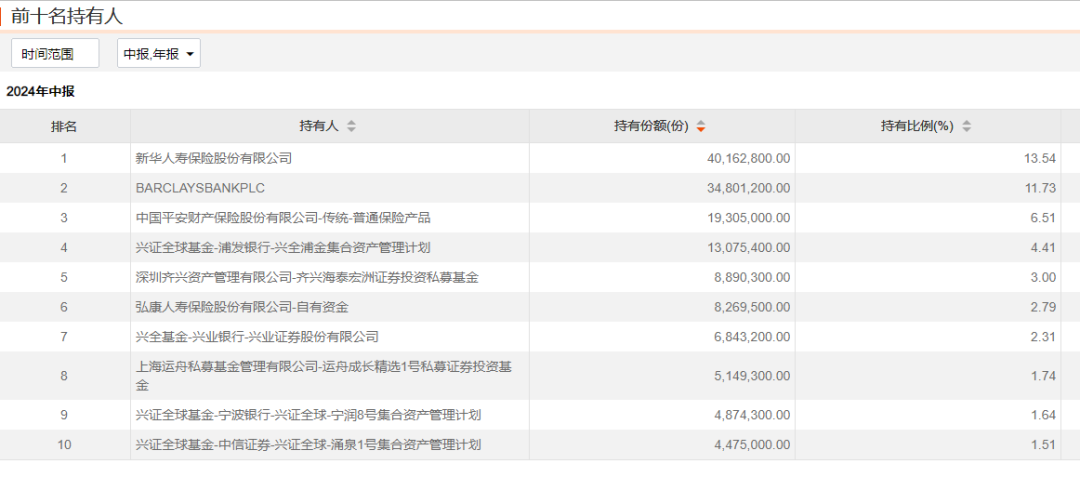1080x477 pixels.
Task: Click share amount 8,269,500.00
Action: (x=752, y=307)
